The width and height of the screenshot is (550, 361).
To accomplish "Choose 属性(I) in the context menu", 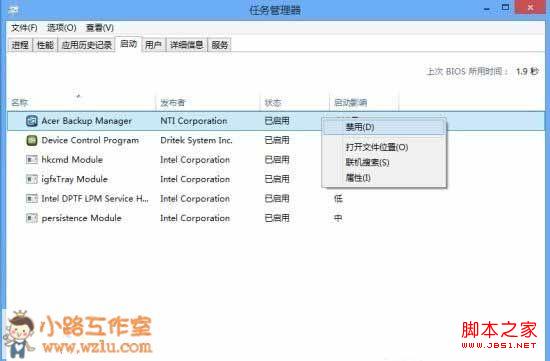I will 384,178.
